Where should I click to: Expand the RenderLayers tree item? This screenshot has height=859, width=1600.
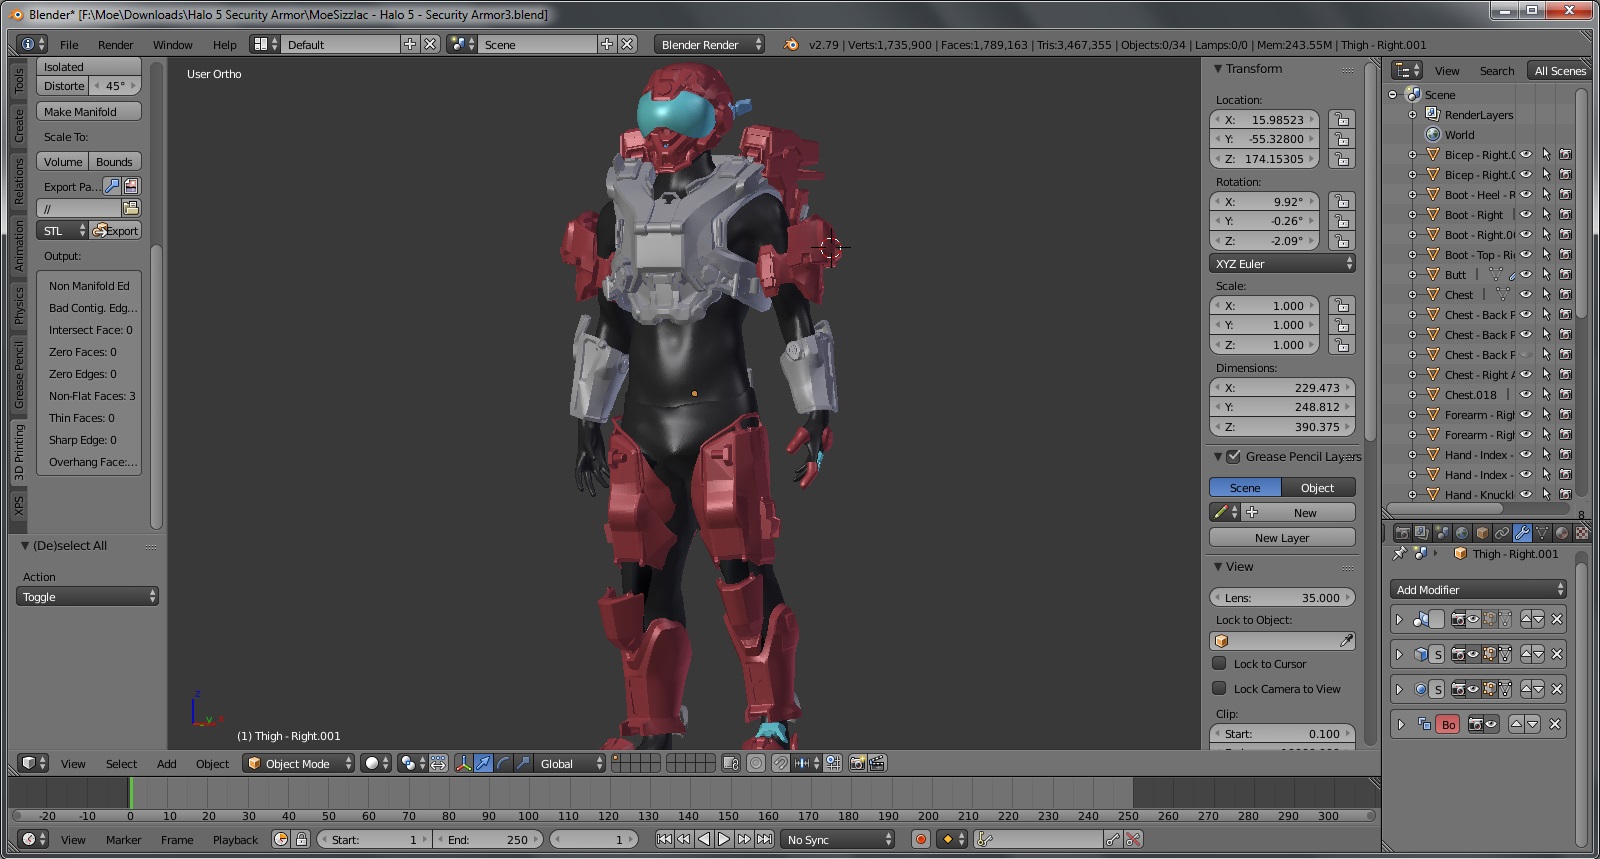(x=1412, y=115)
